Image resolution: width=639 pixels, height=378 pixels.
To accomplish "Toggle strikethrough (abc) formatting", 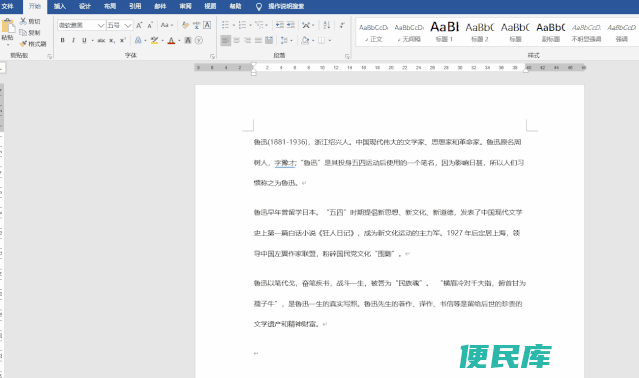I will click(101, 40).
